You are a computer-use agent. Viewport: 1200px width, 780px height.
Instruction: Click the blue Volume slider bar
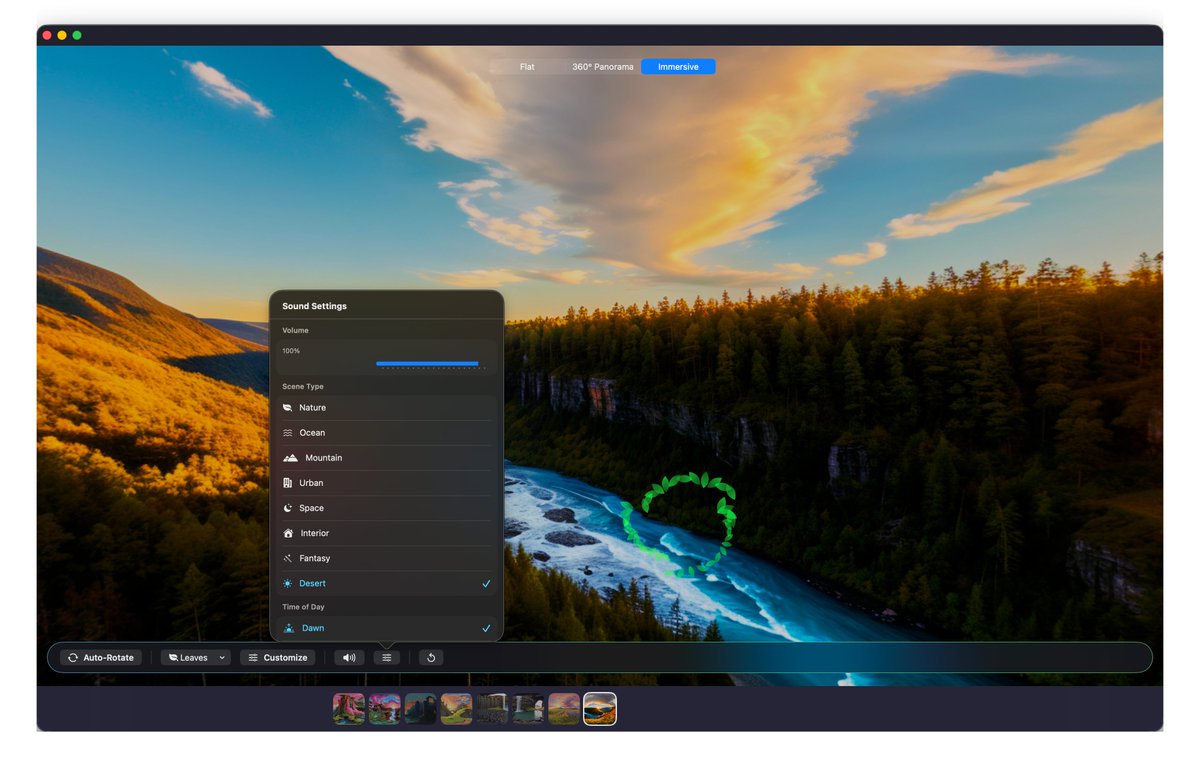(427, 363)
